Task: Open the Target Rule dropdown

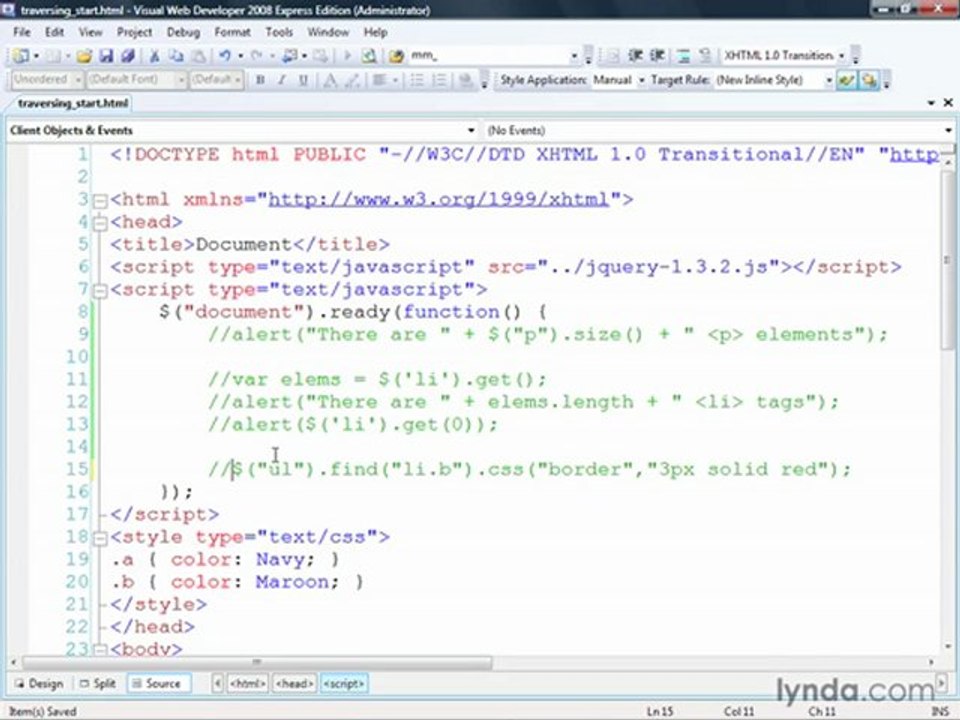Action: point(828,80)
